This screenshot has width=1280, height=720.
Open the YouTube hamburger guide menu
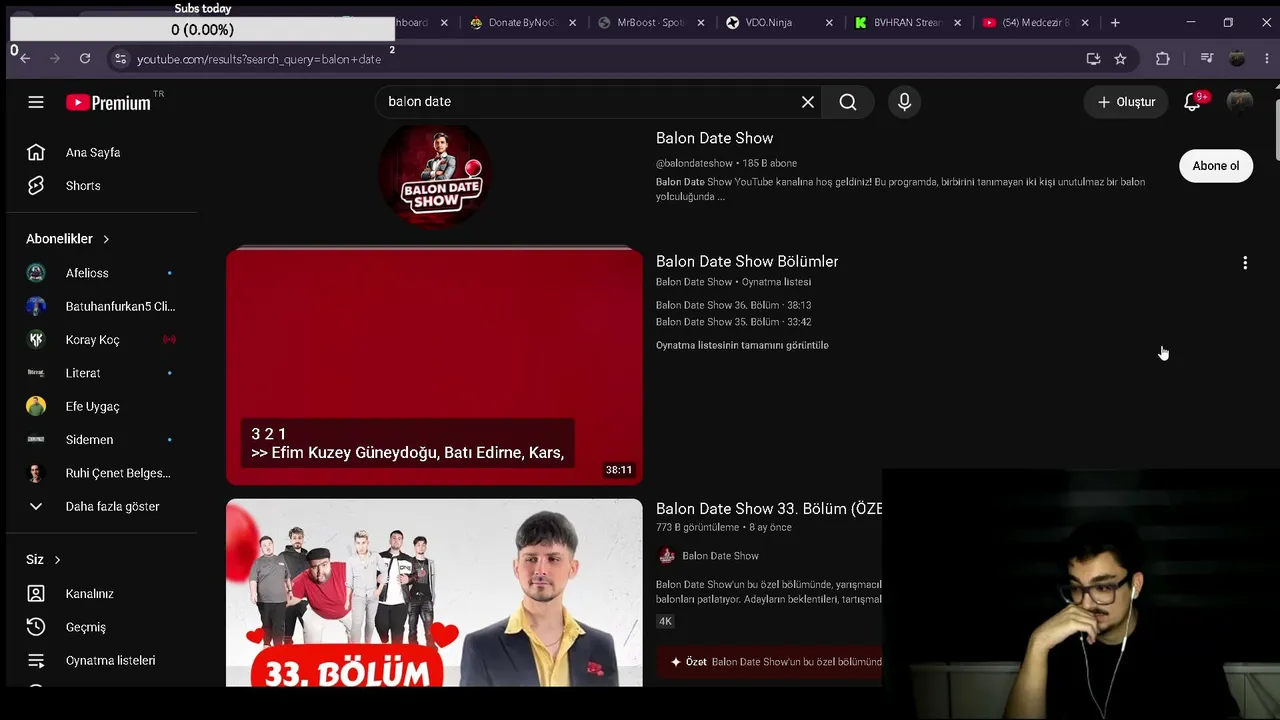[36, 102]
